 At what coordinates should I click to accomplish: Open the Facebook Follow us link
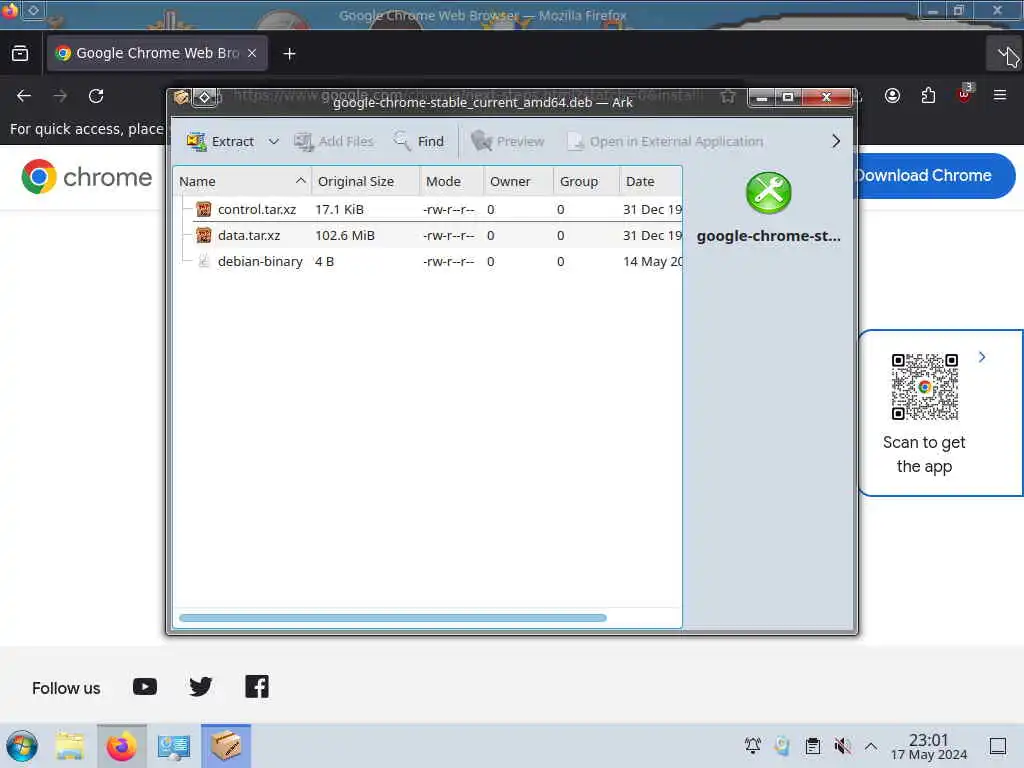coord(257,687)
